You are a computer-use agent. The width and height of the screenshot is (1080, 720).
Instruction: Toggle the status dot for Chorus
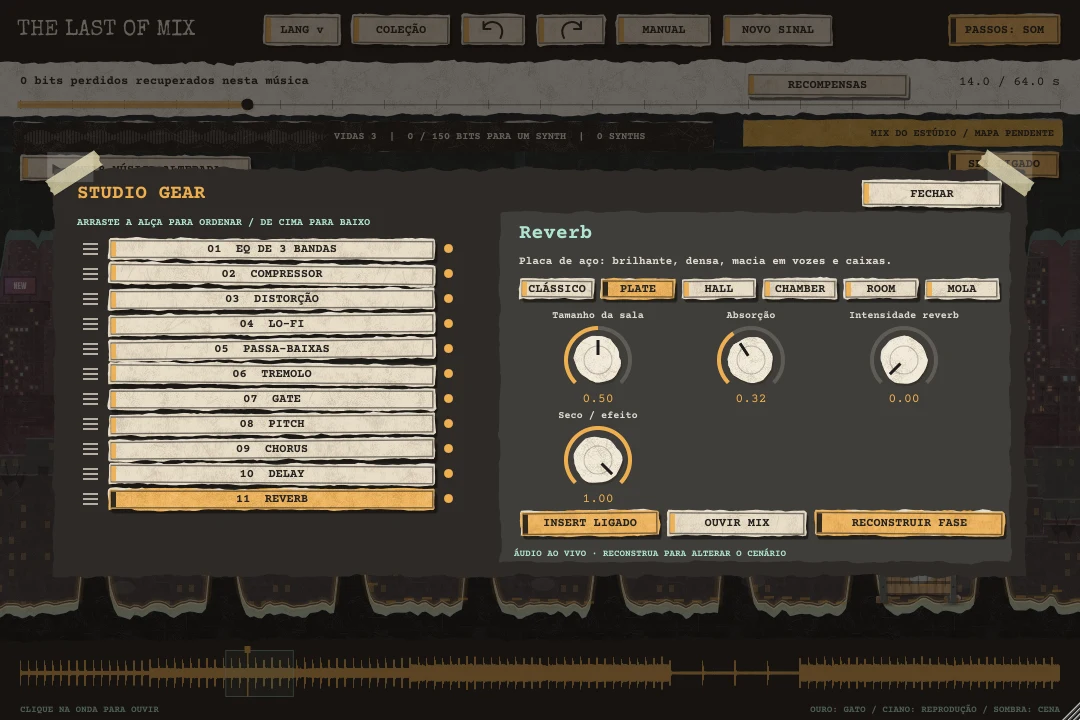[448, 449]
